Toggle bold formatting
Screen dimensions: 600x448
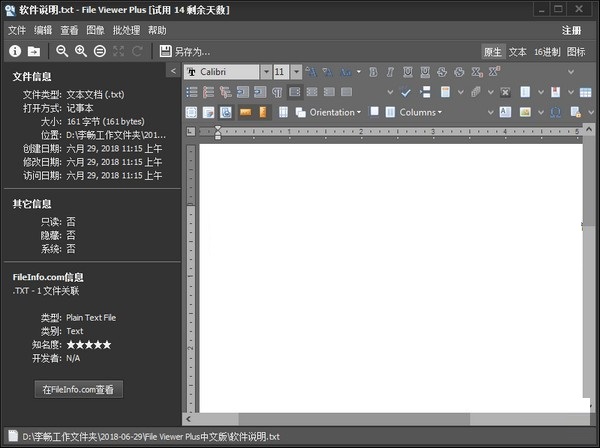(x=373, y=72)
